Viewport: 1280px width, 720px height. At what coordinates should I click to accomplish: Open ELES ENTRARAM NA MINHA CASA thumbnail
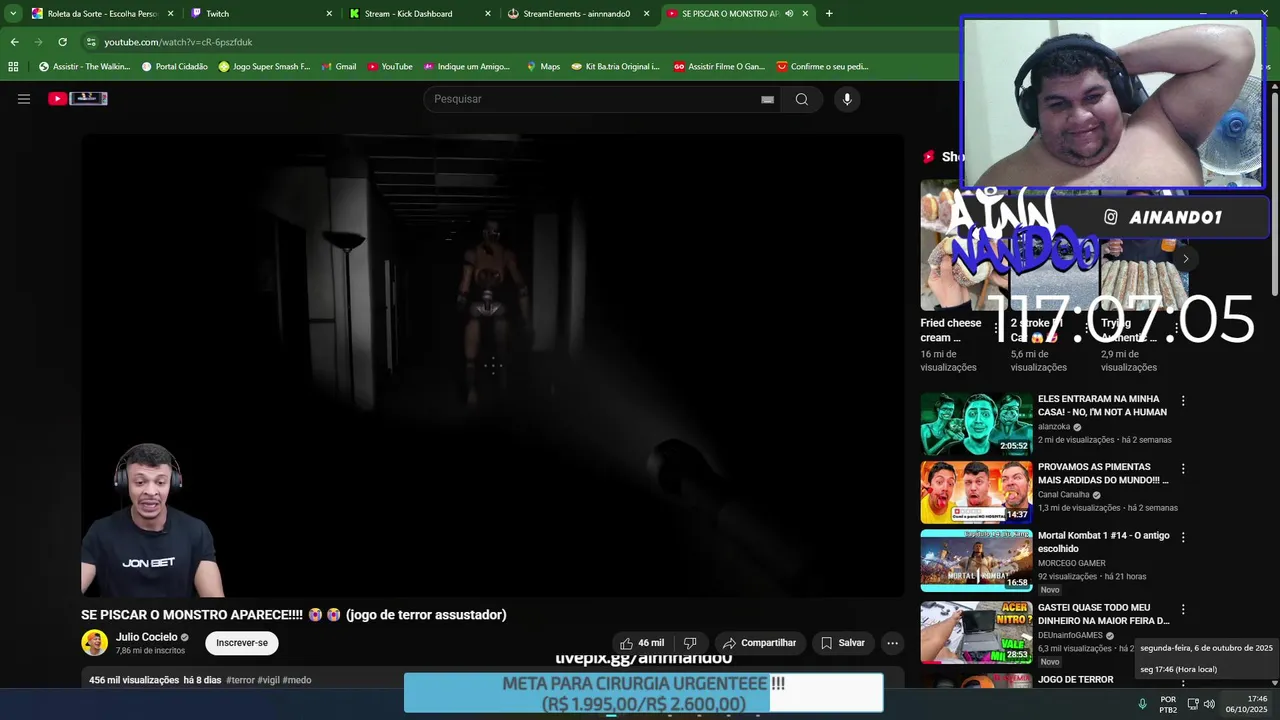(976, 424)
